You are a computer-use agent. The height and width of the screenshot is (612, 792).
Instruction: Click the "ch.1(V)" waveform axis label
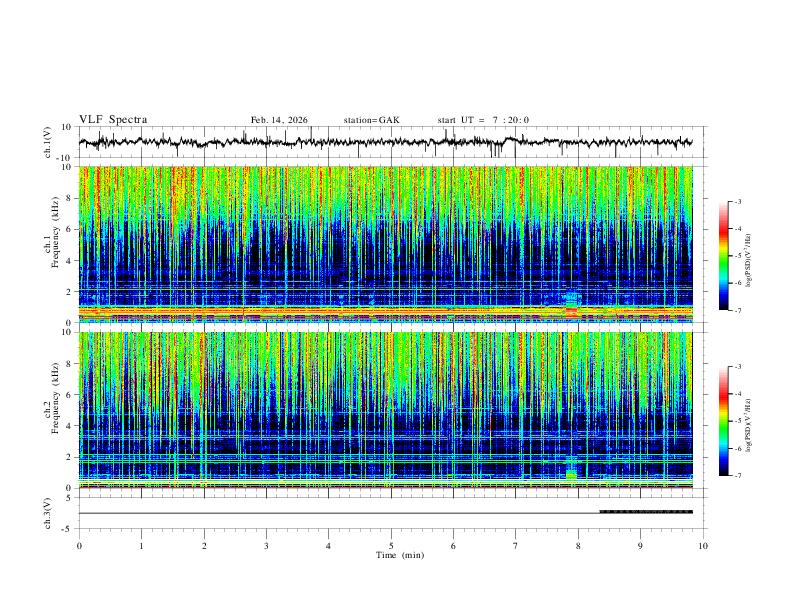point(48,142)
